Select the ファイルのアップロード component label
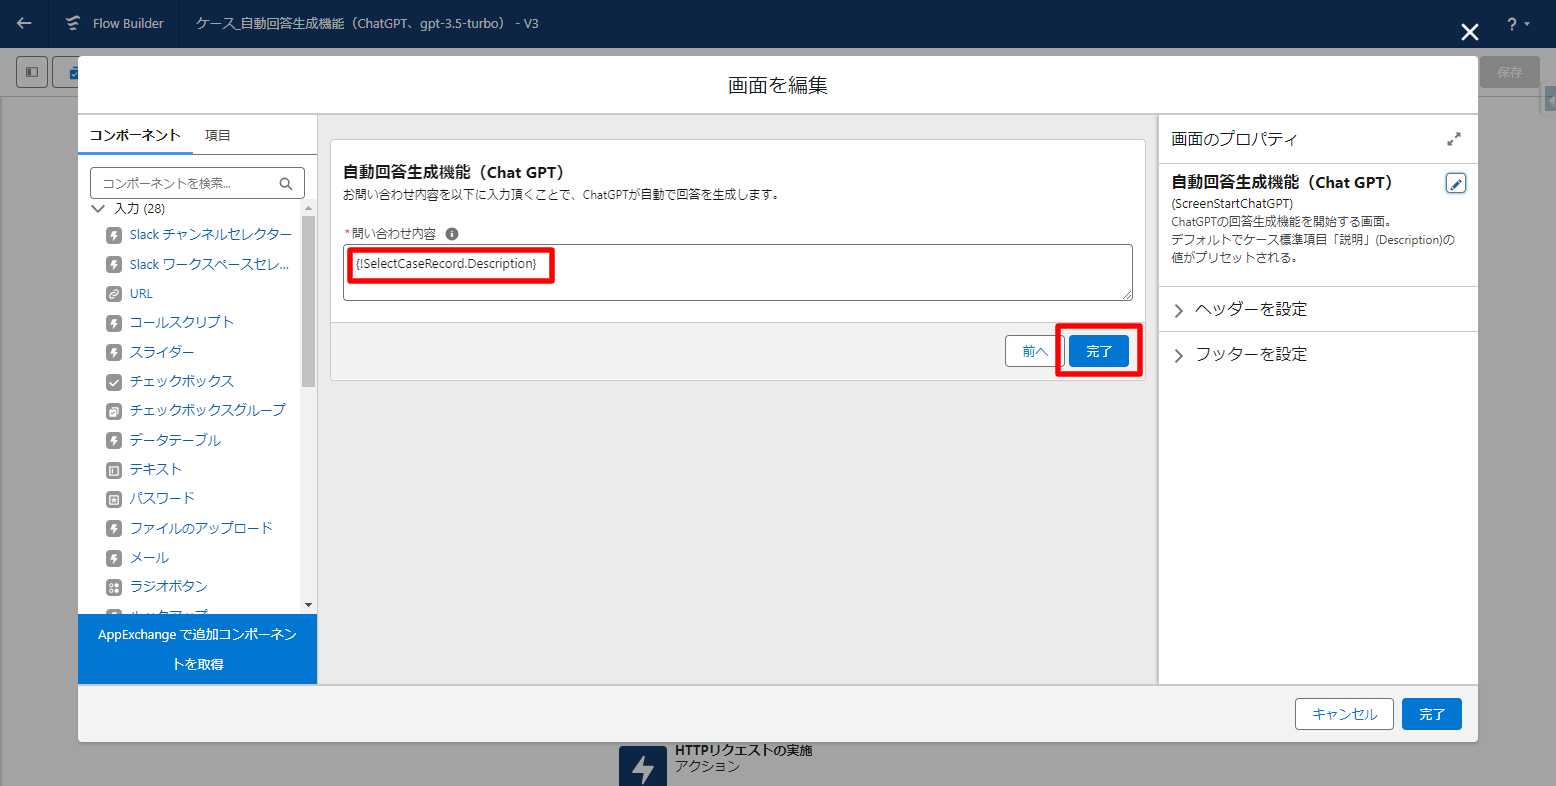The width and height of the screenshot is (1556, 786). (x=201, y=528)
